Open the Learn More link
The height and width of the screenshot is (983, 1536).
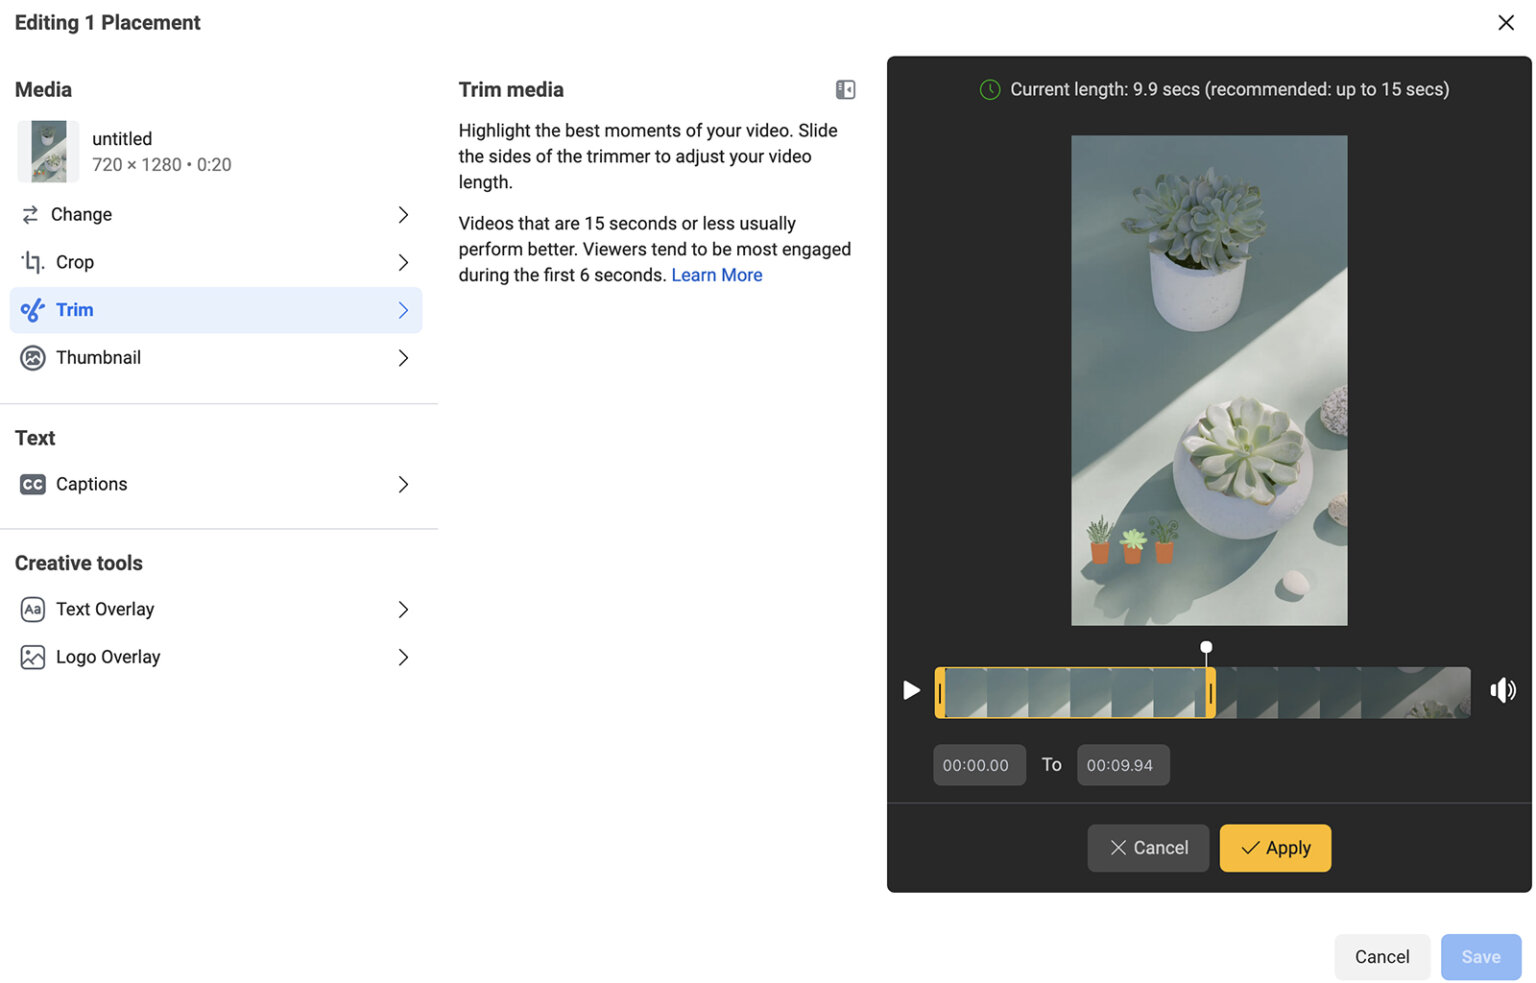716,274
